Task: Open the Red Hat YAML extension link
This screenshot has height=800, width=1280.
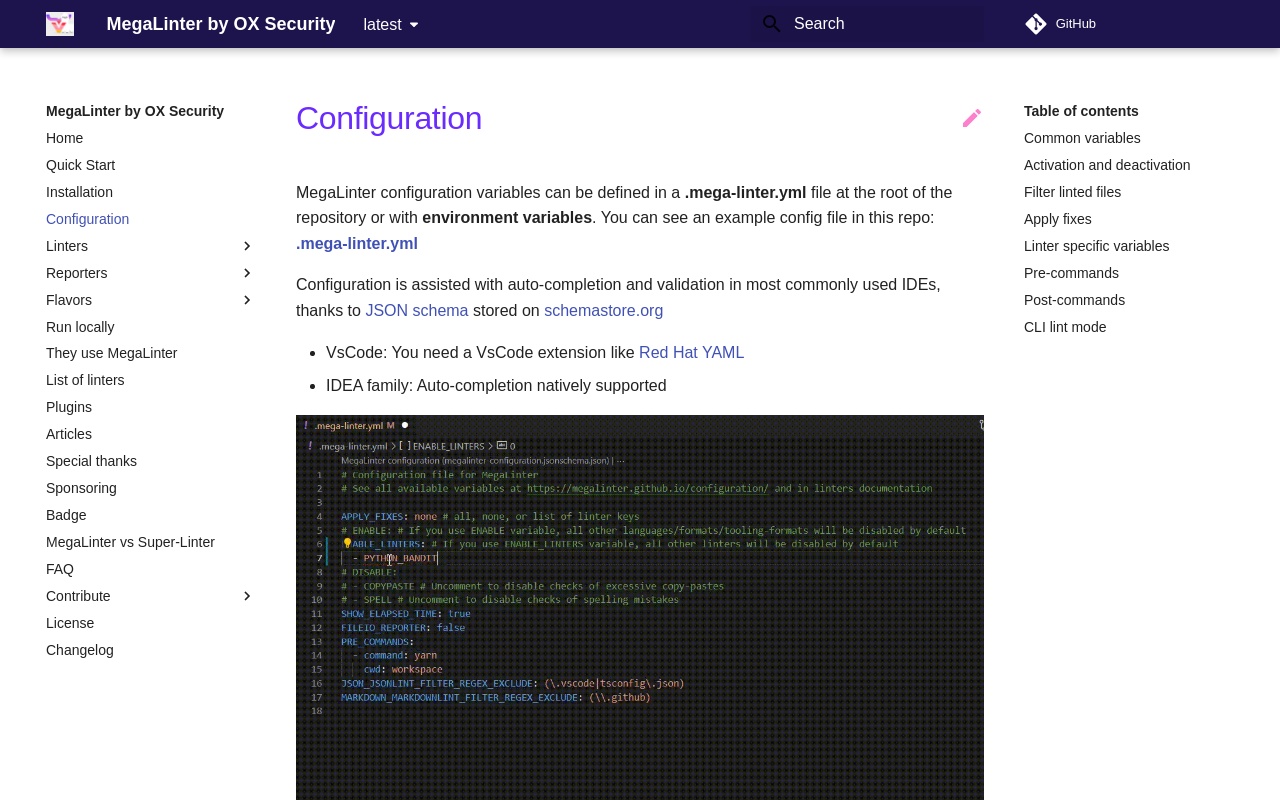Action: pyautogui.click(x=691, y=352)
